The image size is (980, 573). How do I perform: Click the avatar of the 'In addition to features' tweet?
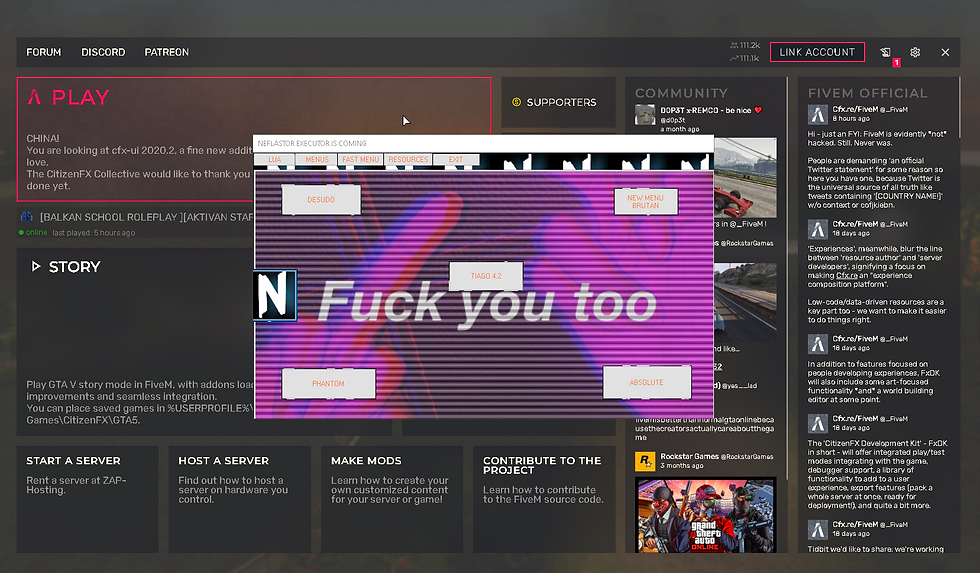coord(818,344)
